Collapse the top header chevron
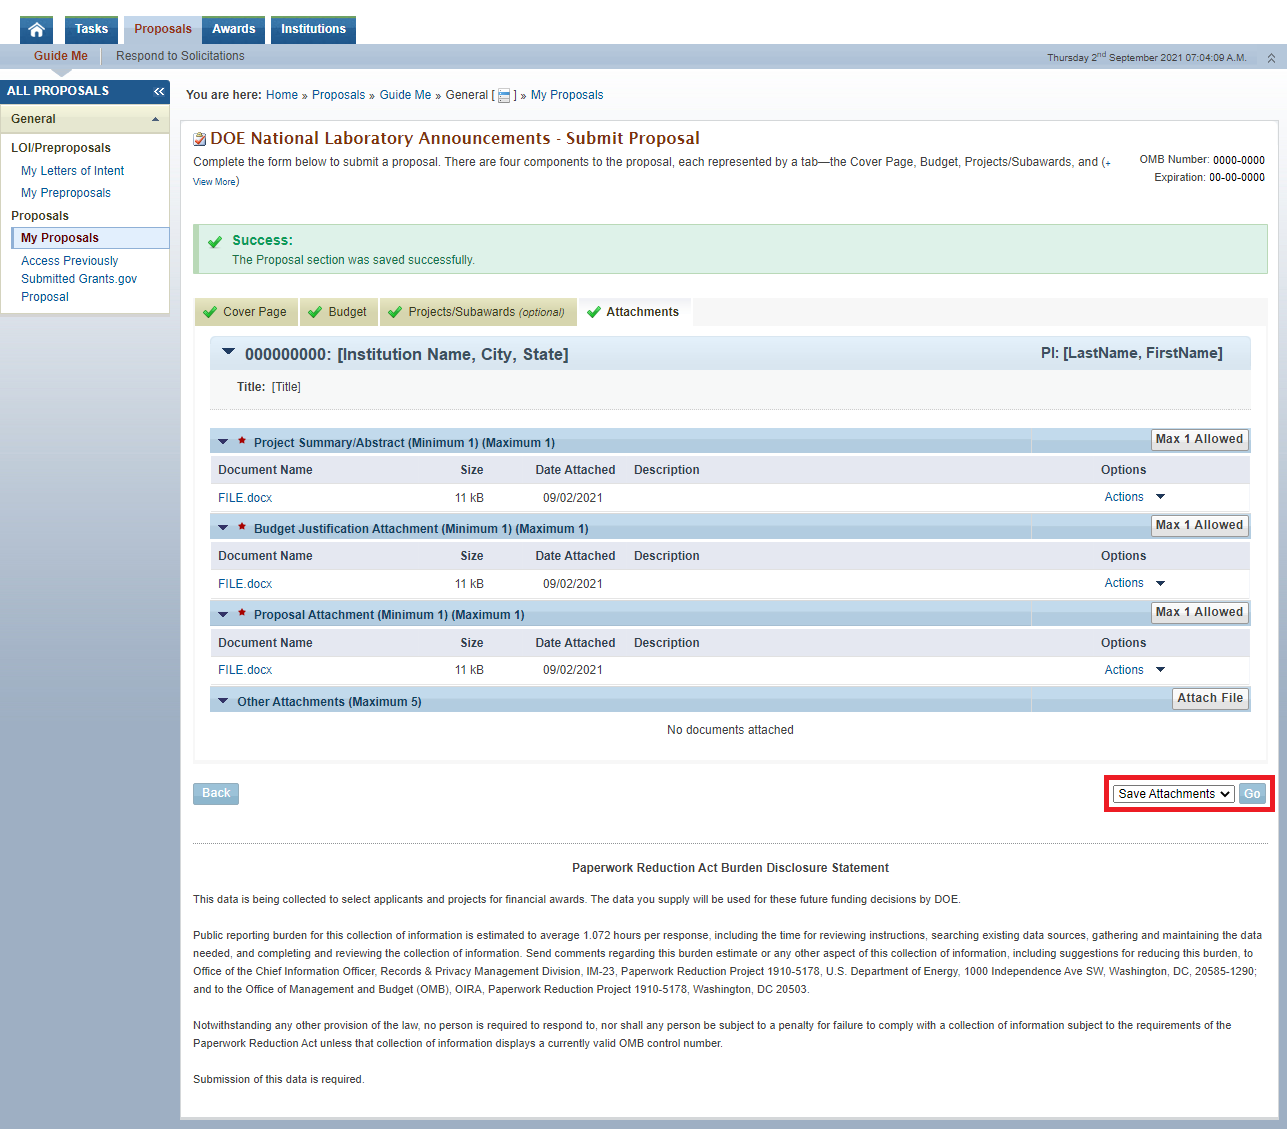 click(x=1271, y=58)
